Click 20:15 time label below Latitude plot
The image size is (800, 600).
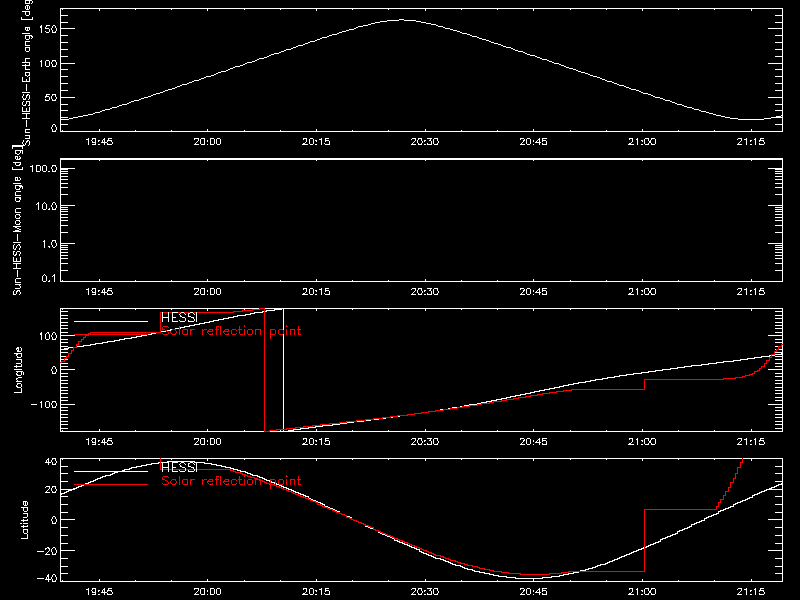pyautogui.click(x=316, y=592)
